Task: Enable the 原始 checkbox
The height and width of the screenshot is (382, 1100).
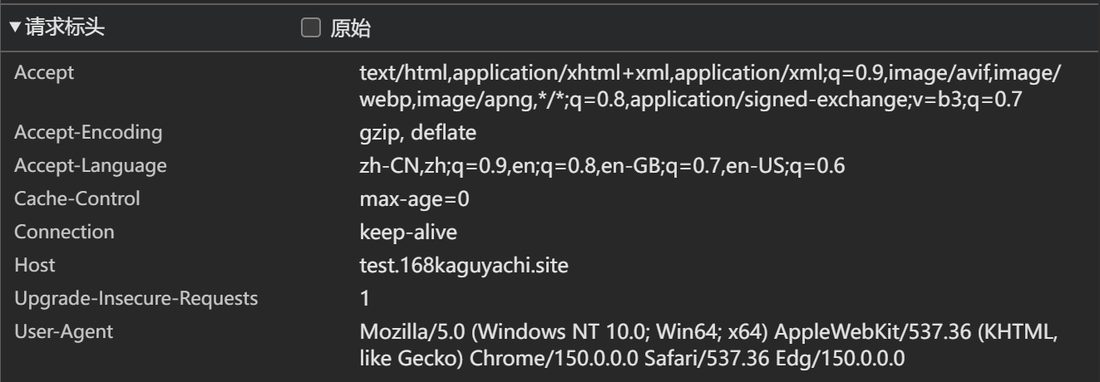Action: 311,28
